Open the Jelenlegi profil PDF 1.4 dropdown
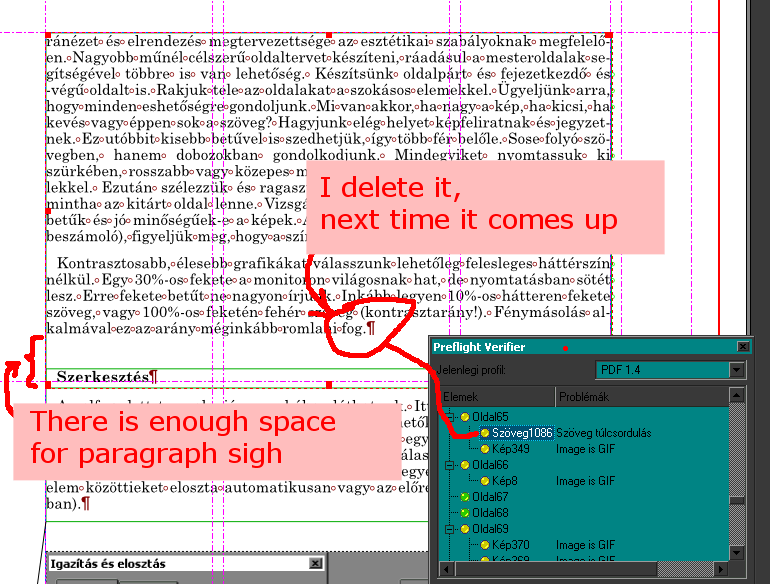The width and height of the screenshot is (770, 584). (x=737, y=370)
